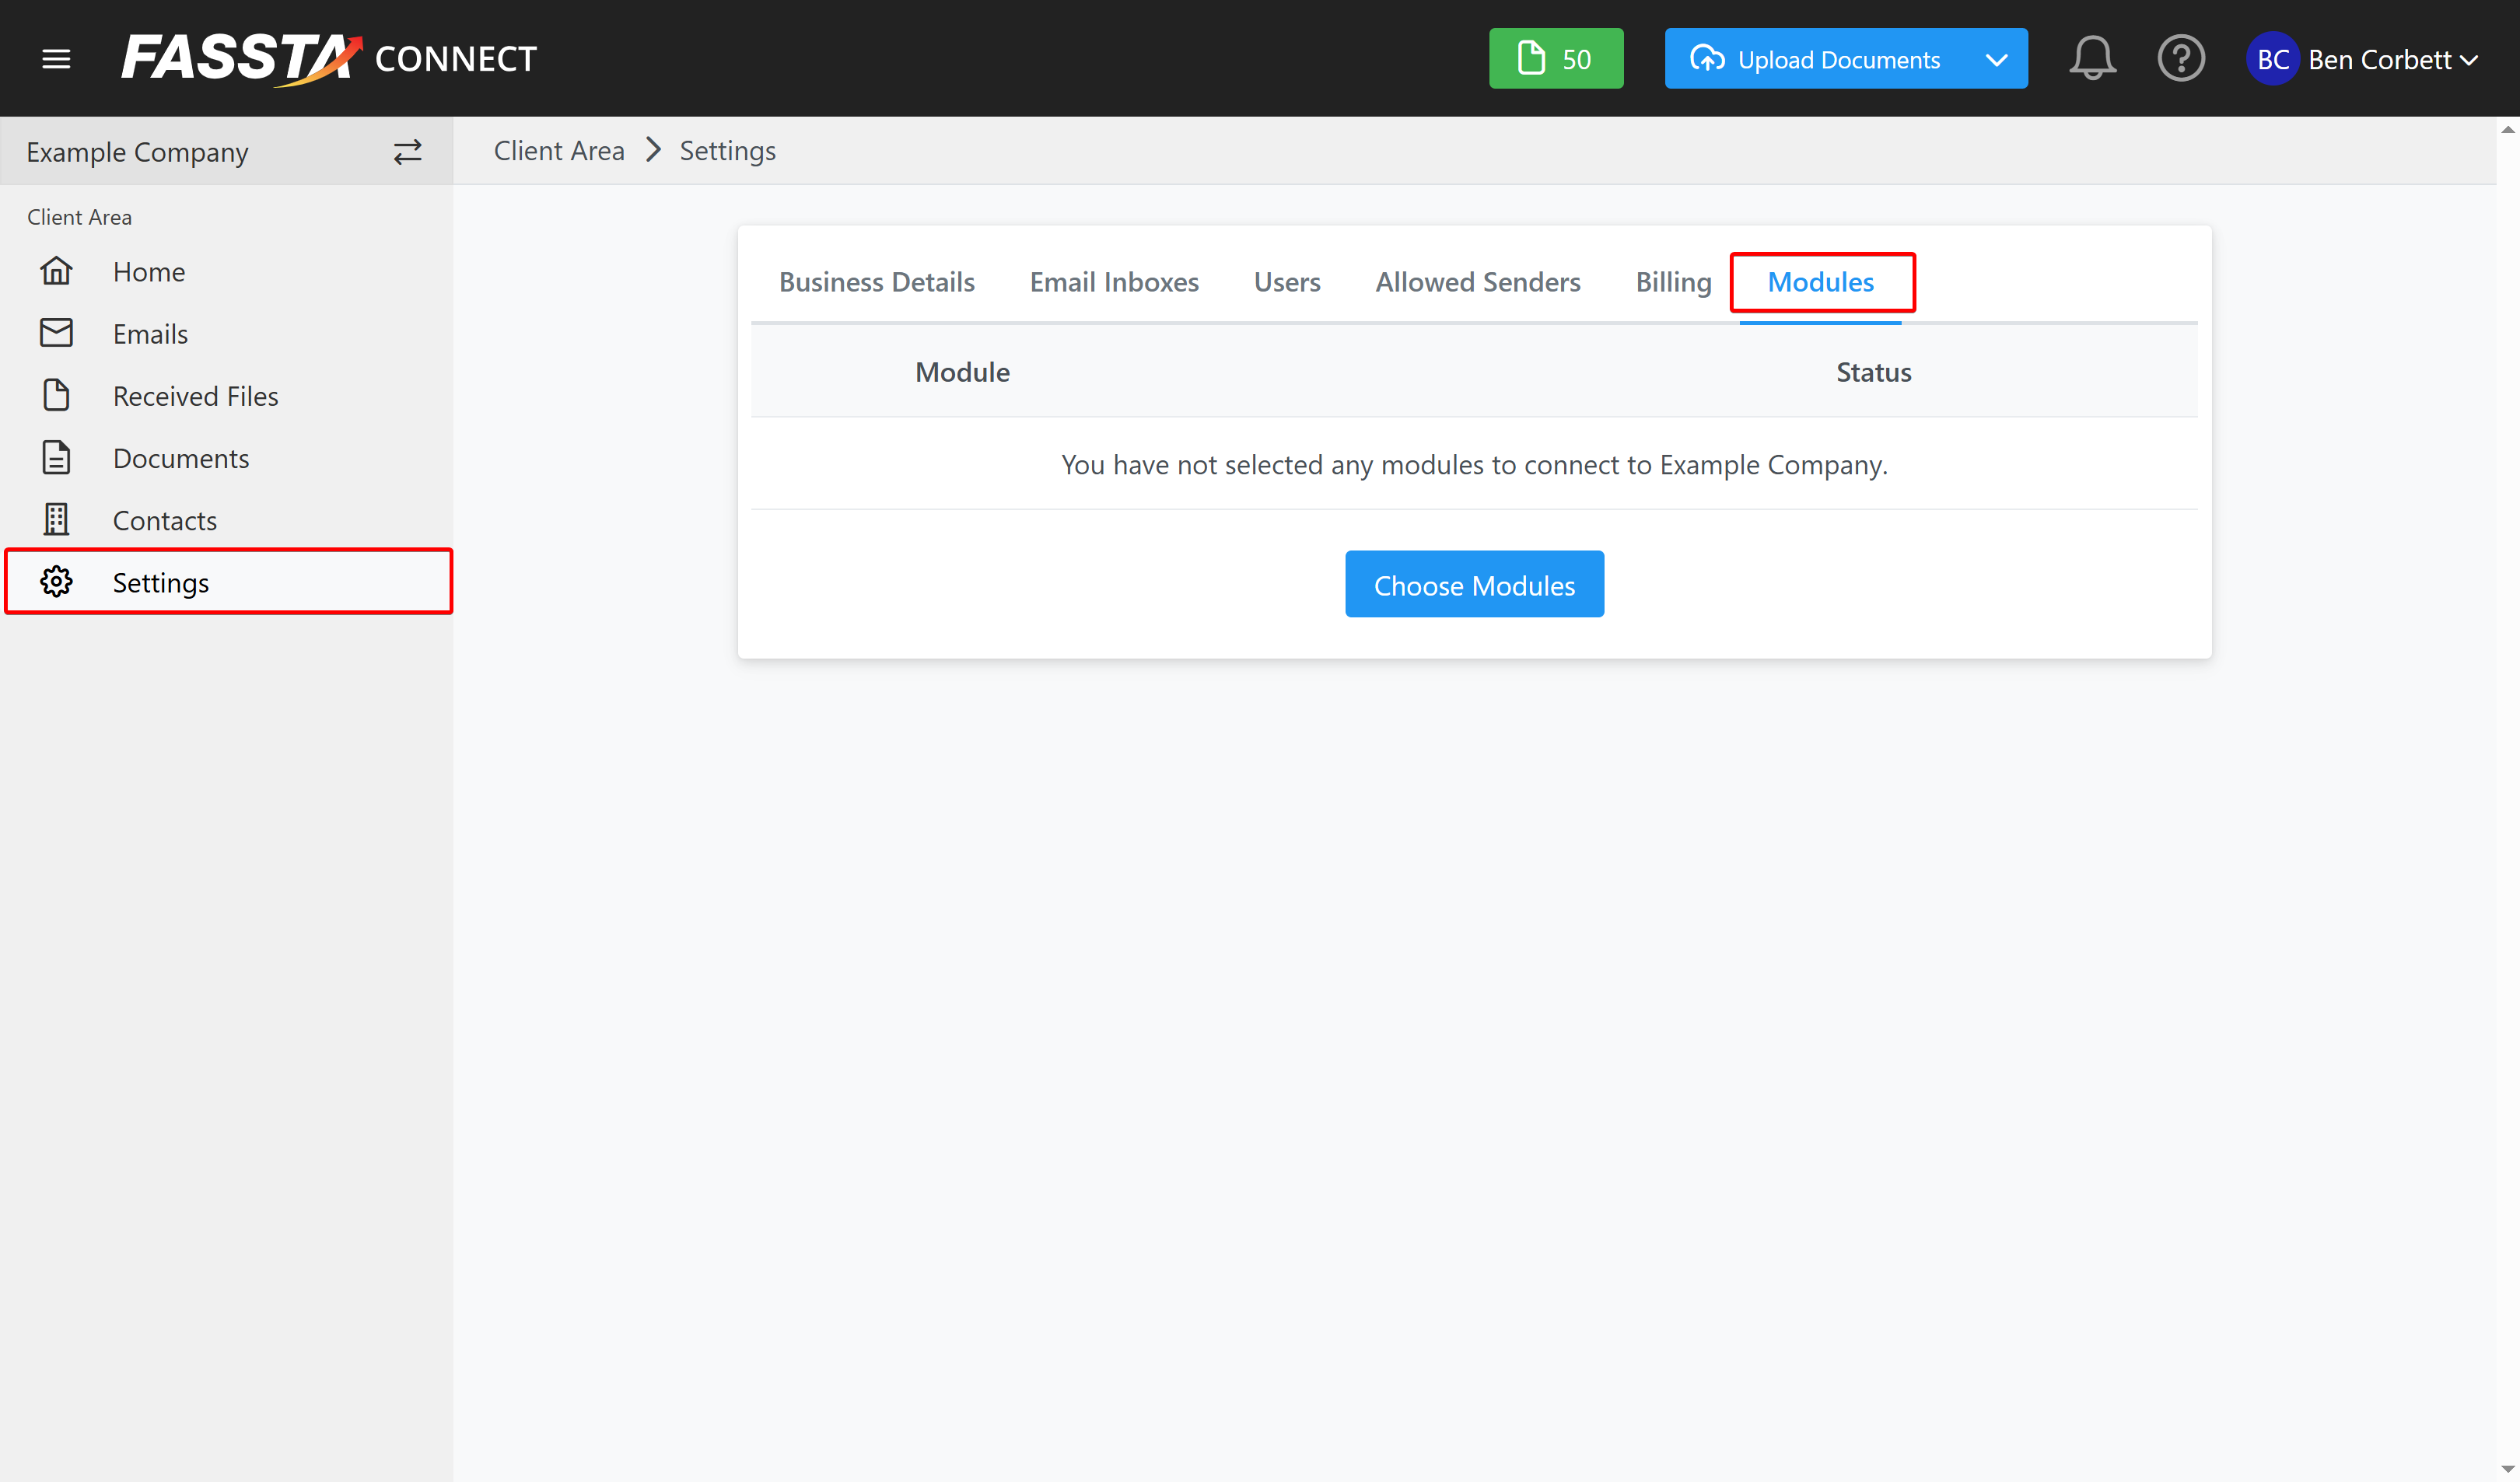Go to the Billing tab
The height and width of the screenshot is (1482, 2520).
pos(1673,282)
